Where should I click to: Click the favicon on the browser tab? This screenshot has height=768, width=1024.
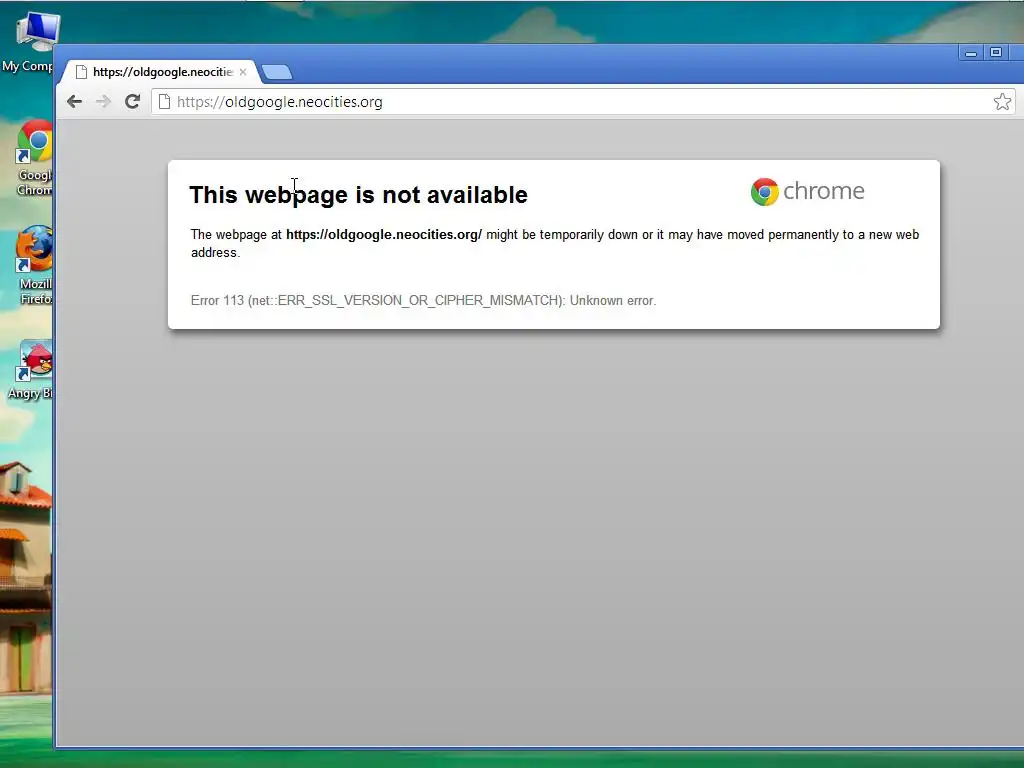click(81, 72)
